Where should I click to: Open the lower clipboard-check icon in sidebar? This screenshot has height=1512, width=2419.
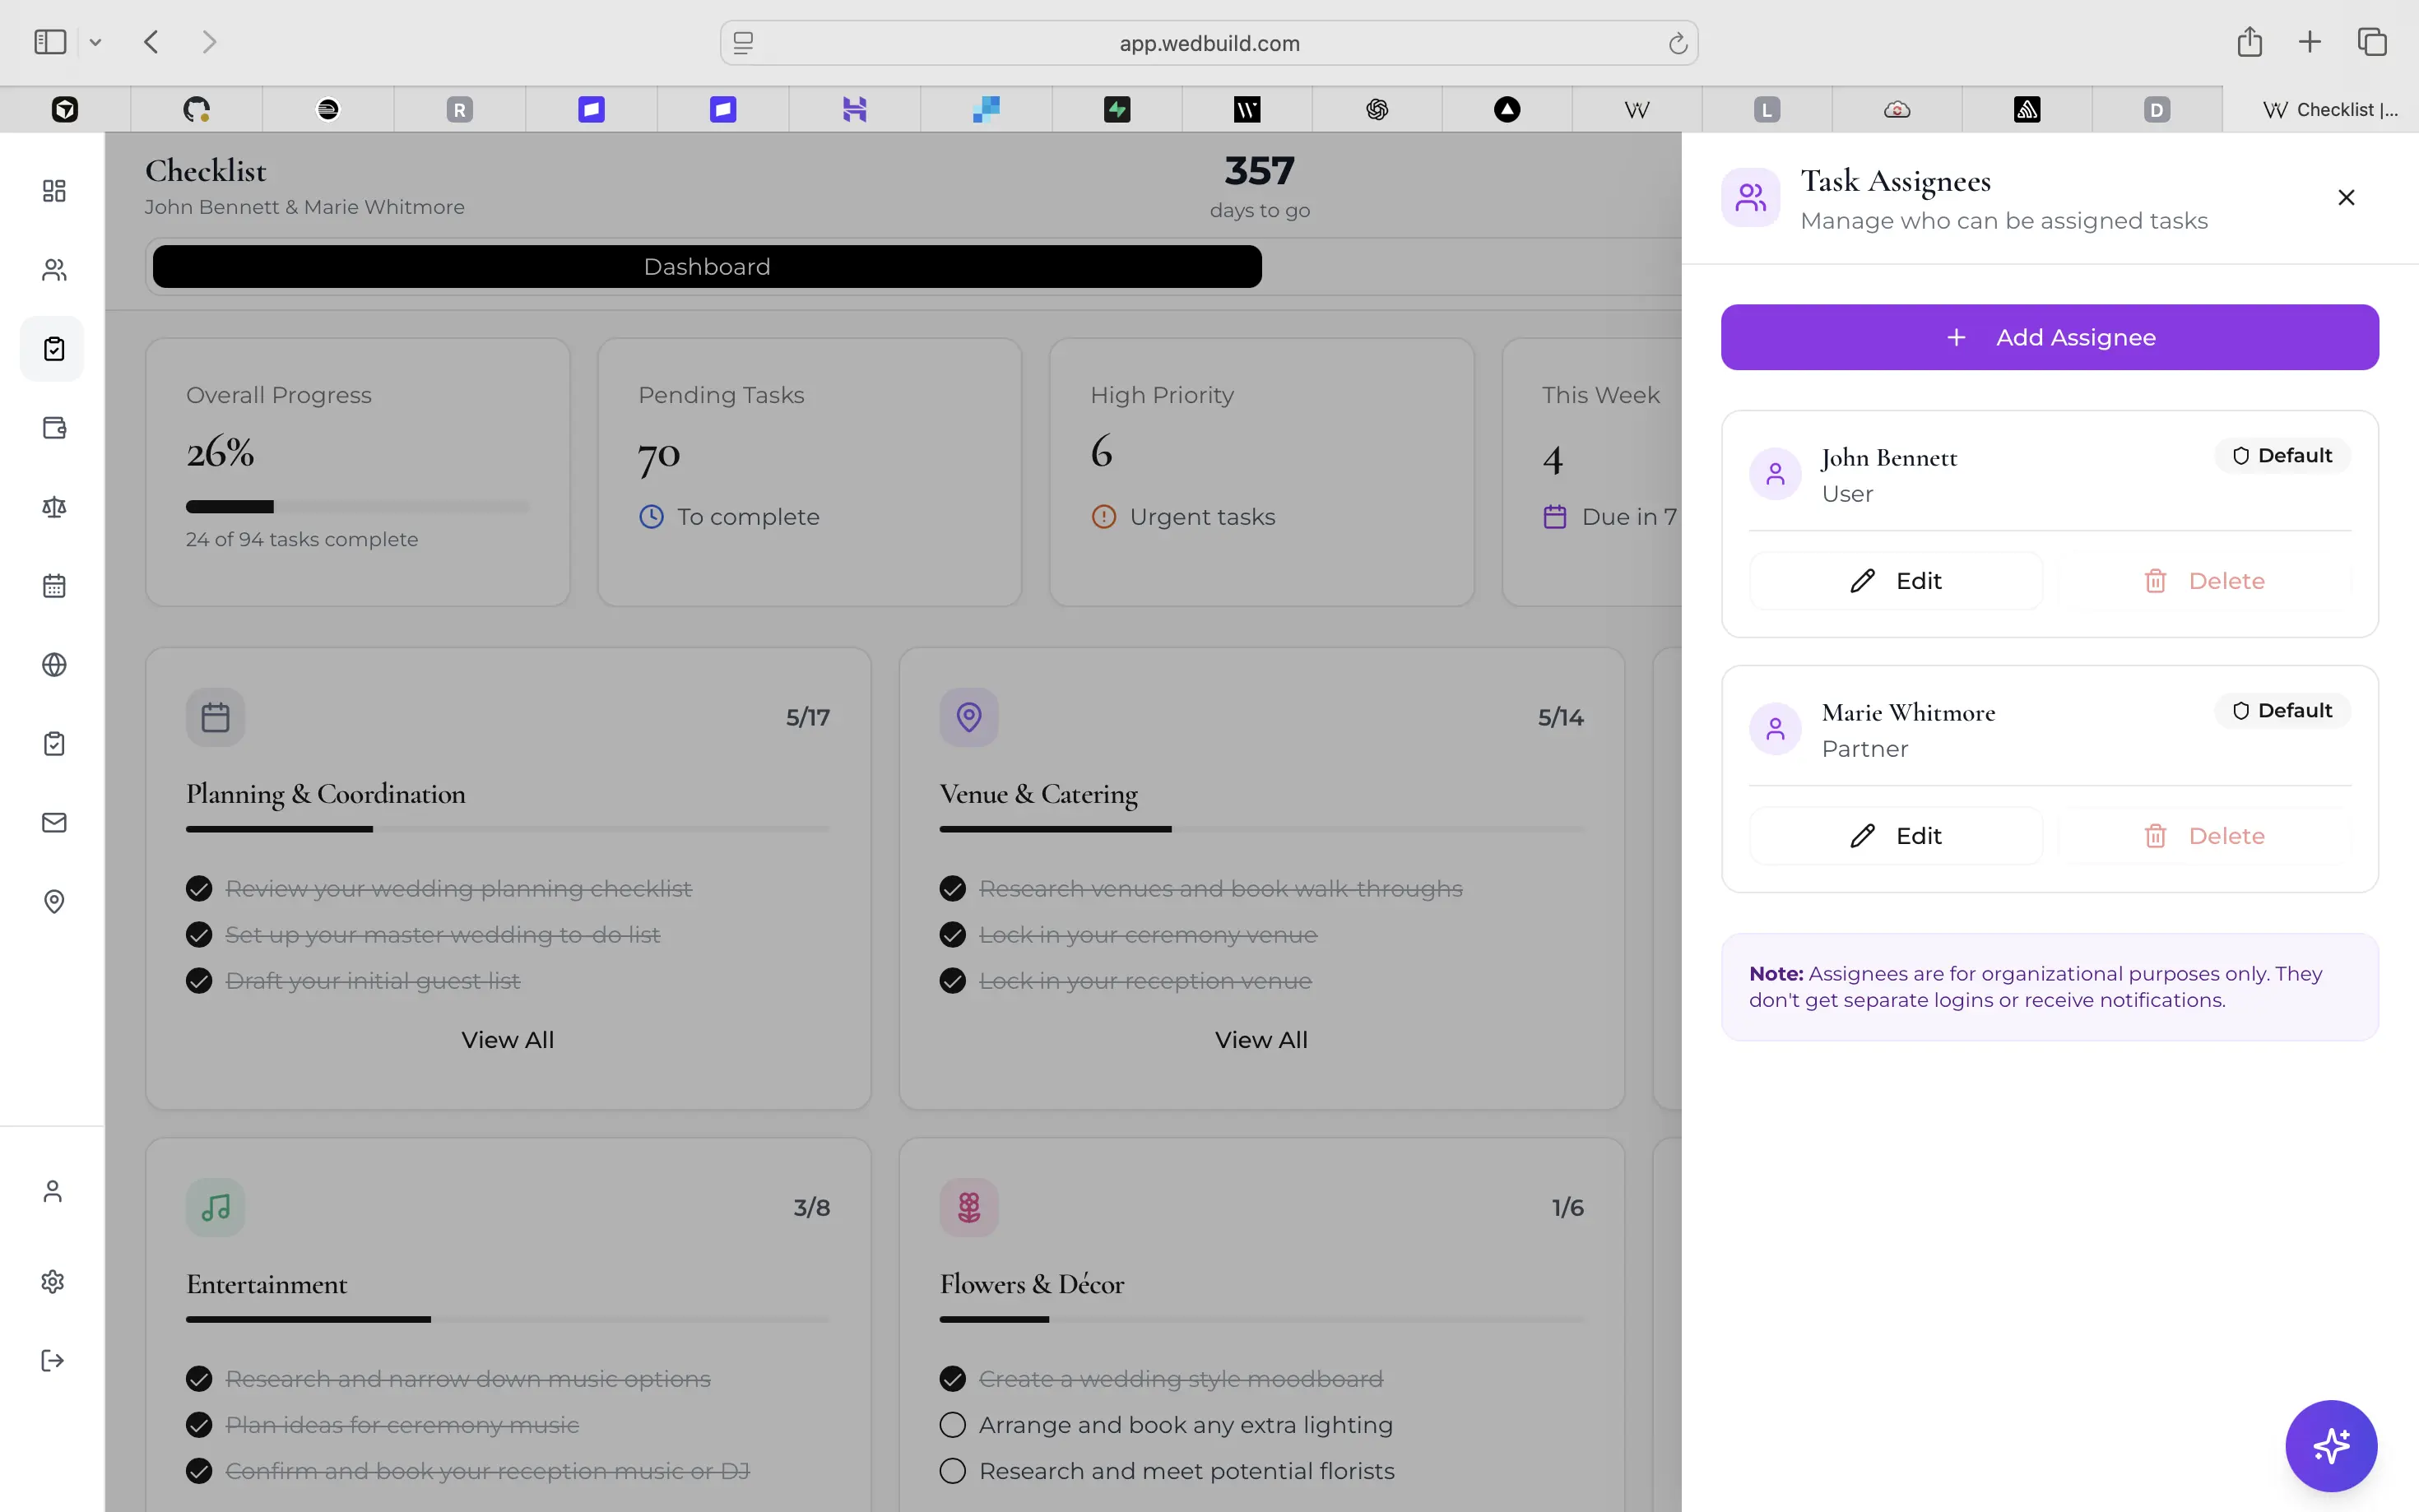[54, 744]
